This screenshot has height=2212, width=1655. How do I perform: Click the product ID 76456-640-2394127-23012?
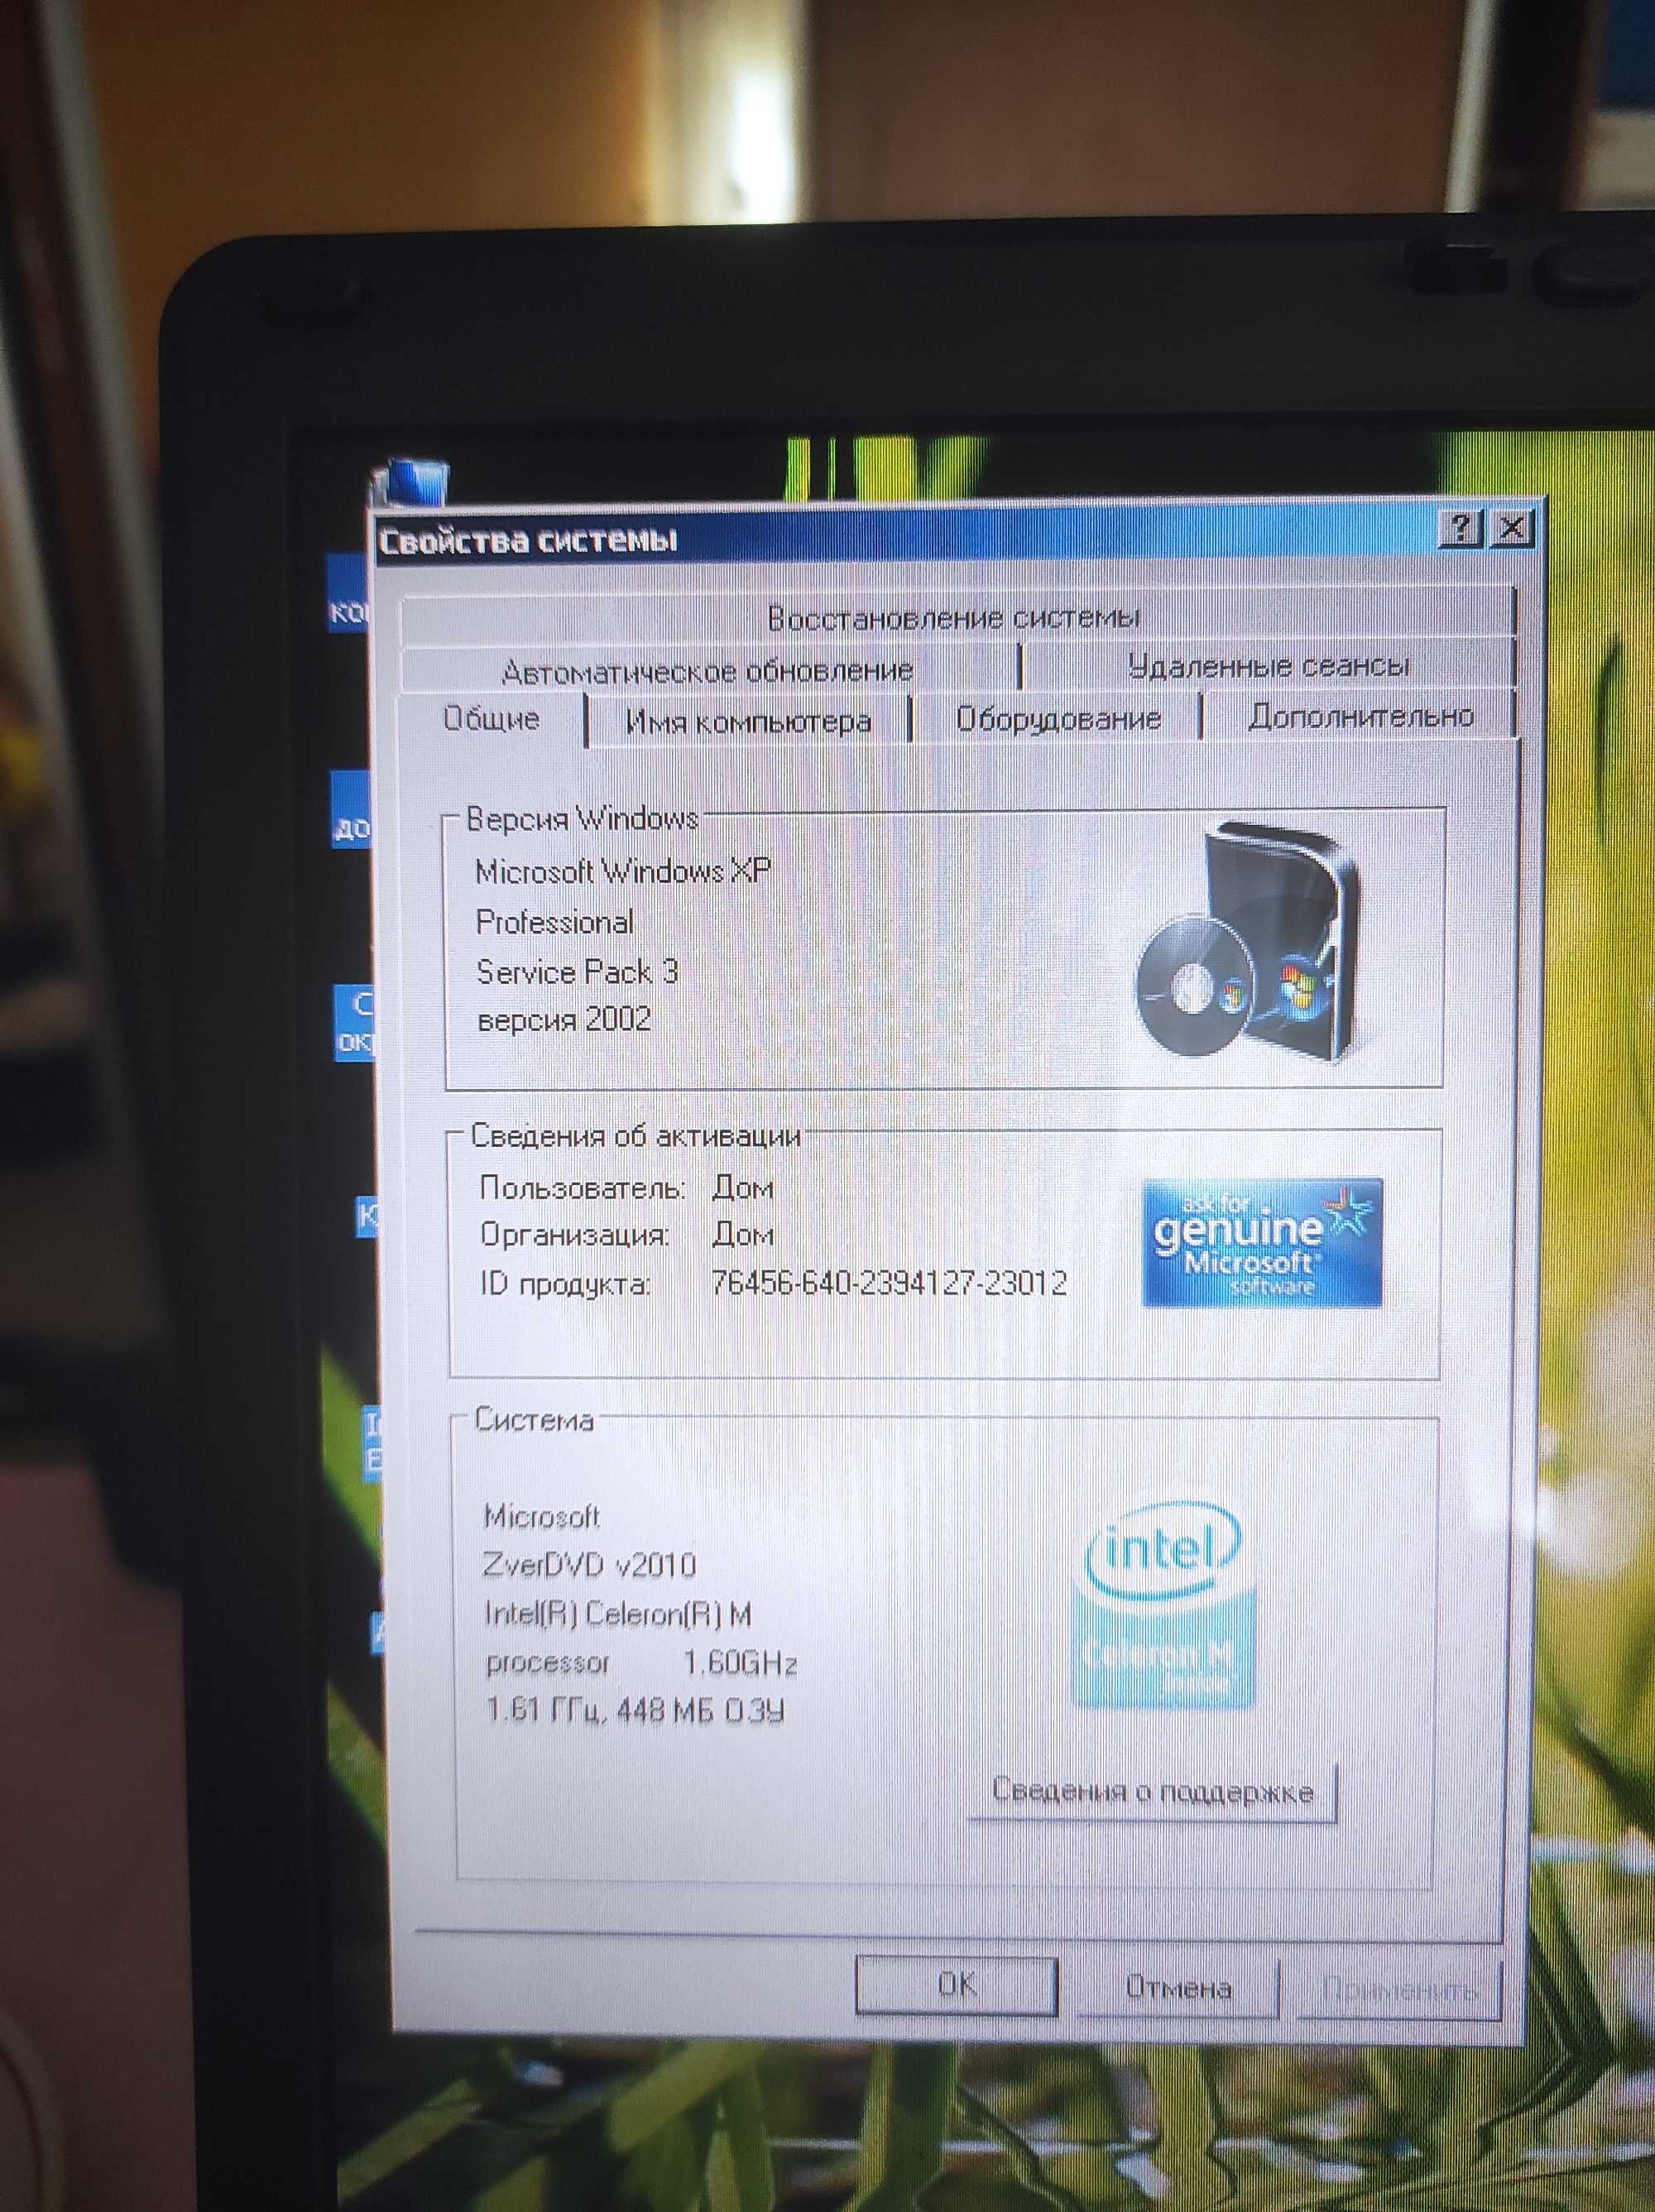[888, 1283]
